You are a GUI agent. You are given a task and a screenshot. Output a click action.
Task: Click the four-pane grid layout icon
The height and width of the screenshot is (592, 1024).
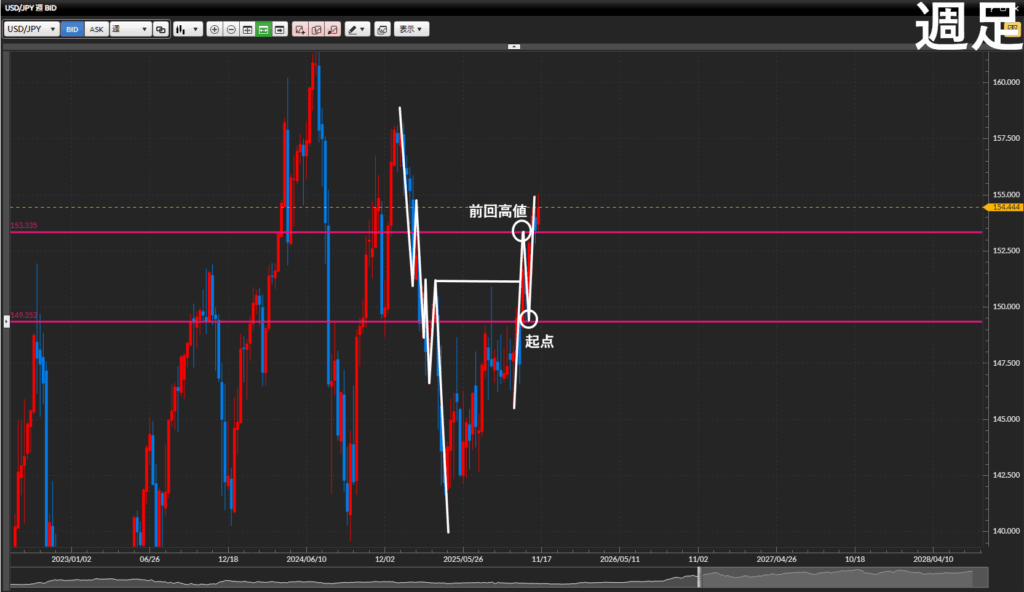coord(247,30)
